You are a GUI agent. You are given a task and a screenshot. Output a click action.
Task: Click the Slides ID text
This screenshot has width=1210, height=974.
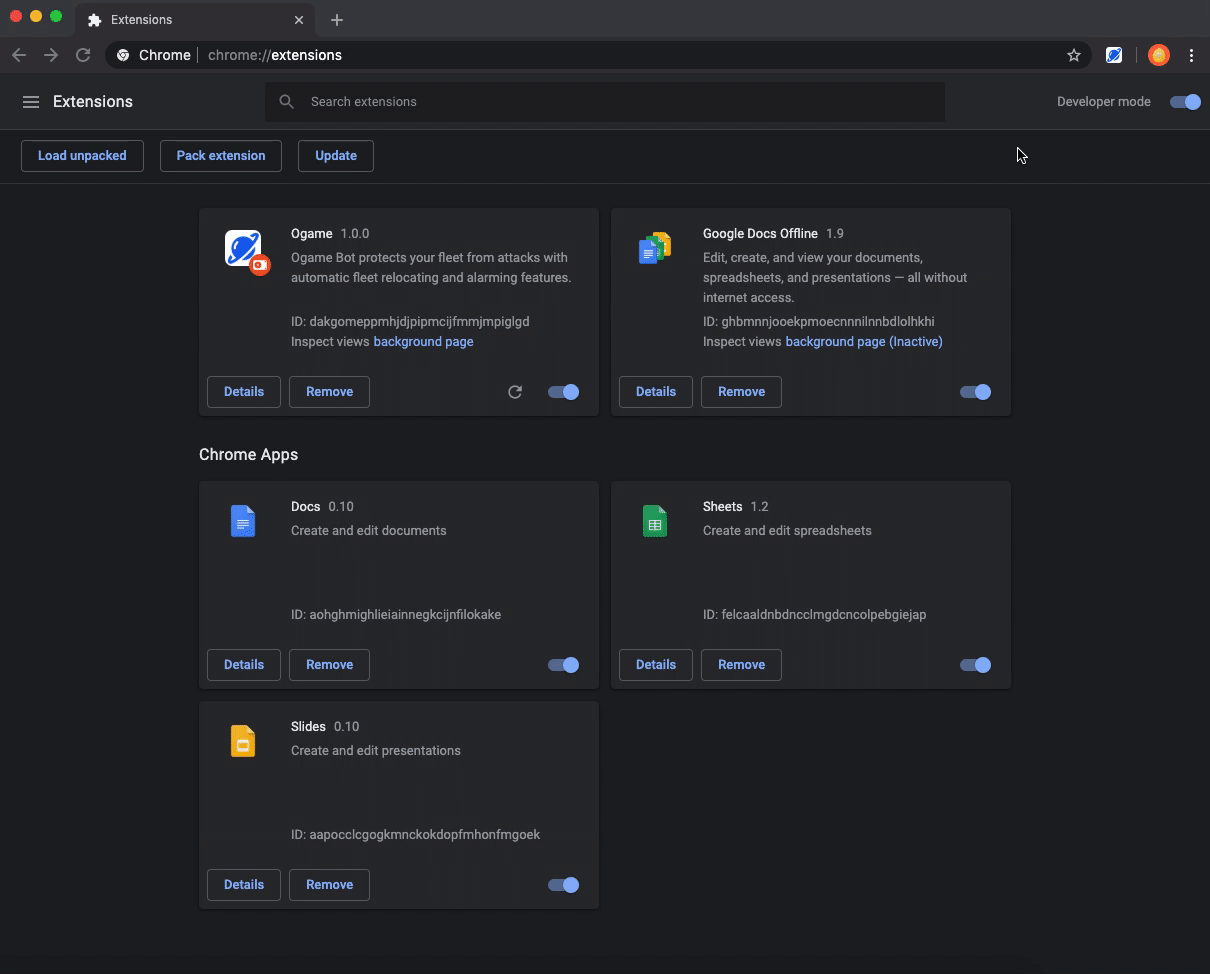[x=415, y=835]
